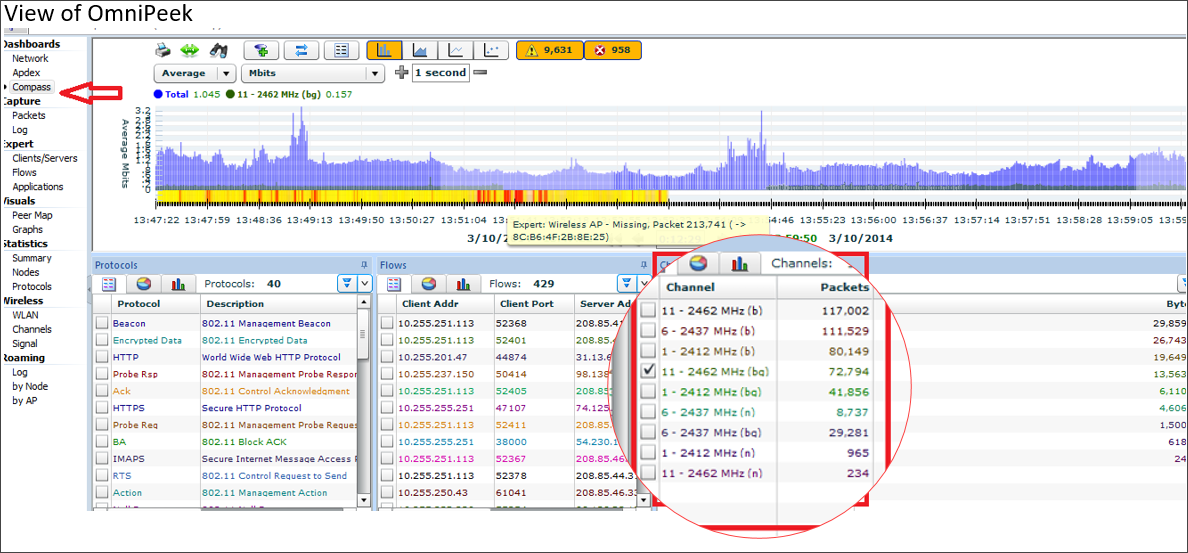Expand the arrow beside Compass

pyautogui.click(x=5, y=87)
